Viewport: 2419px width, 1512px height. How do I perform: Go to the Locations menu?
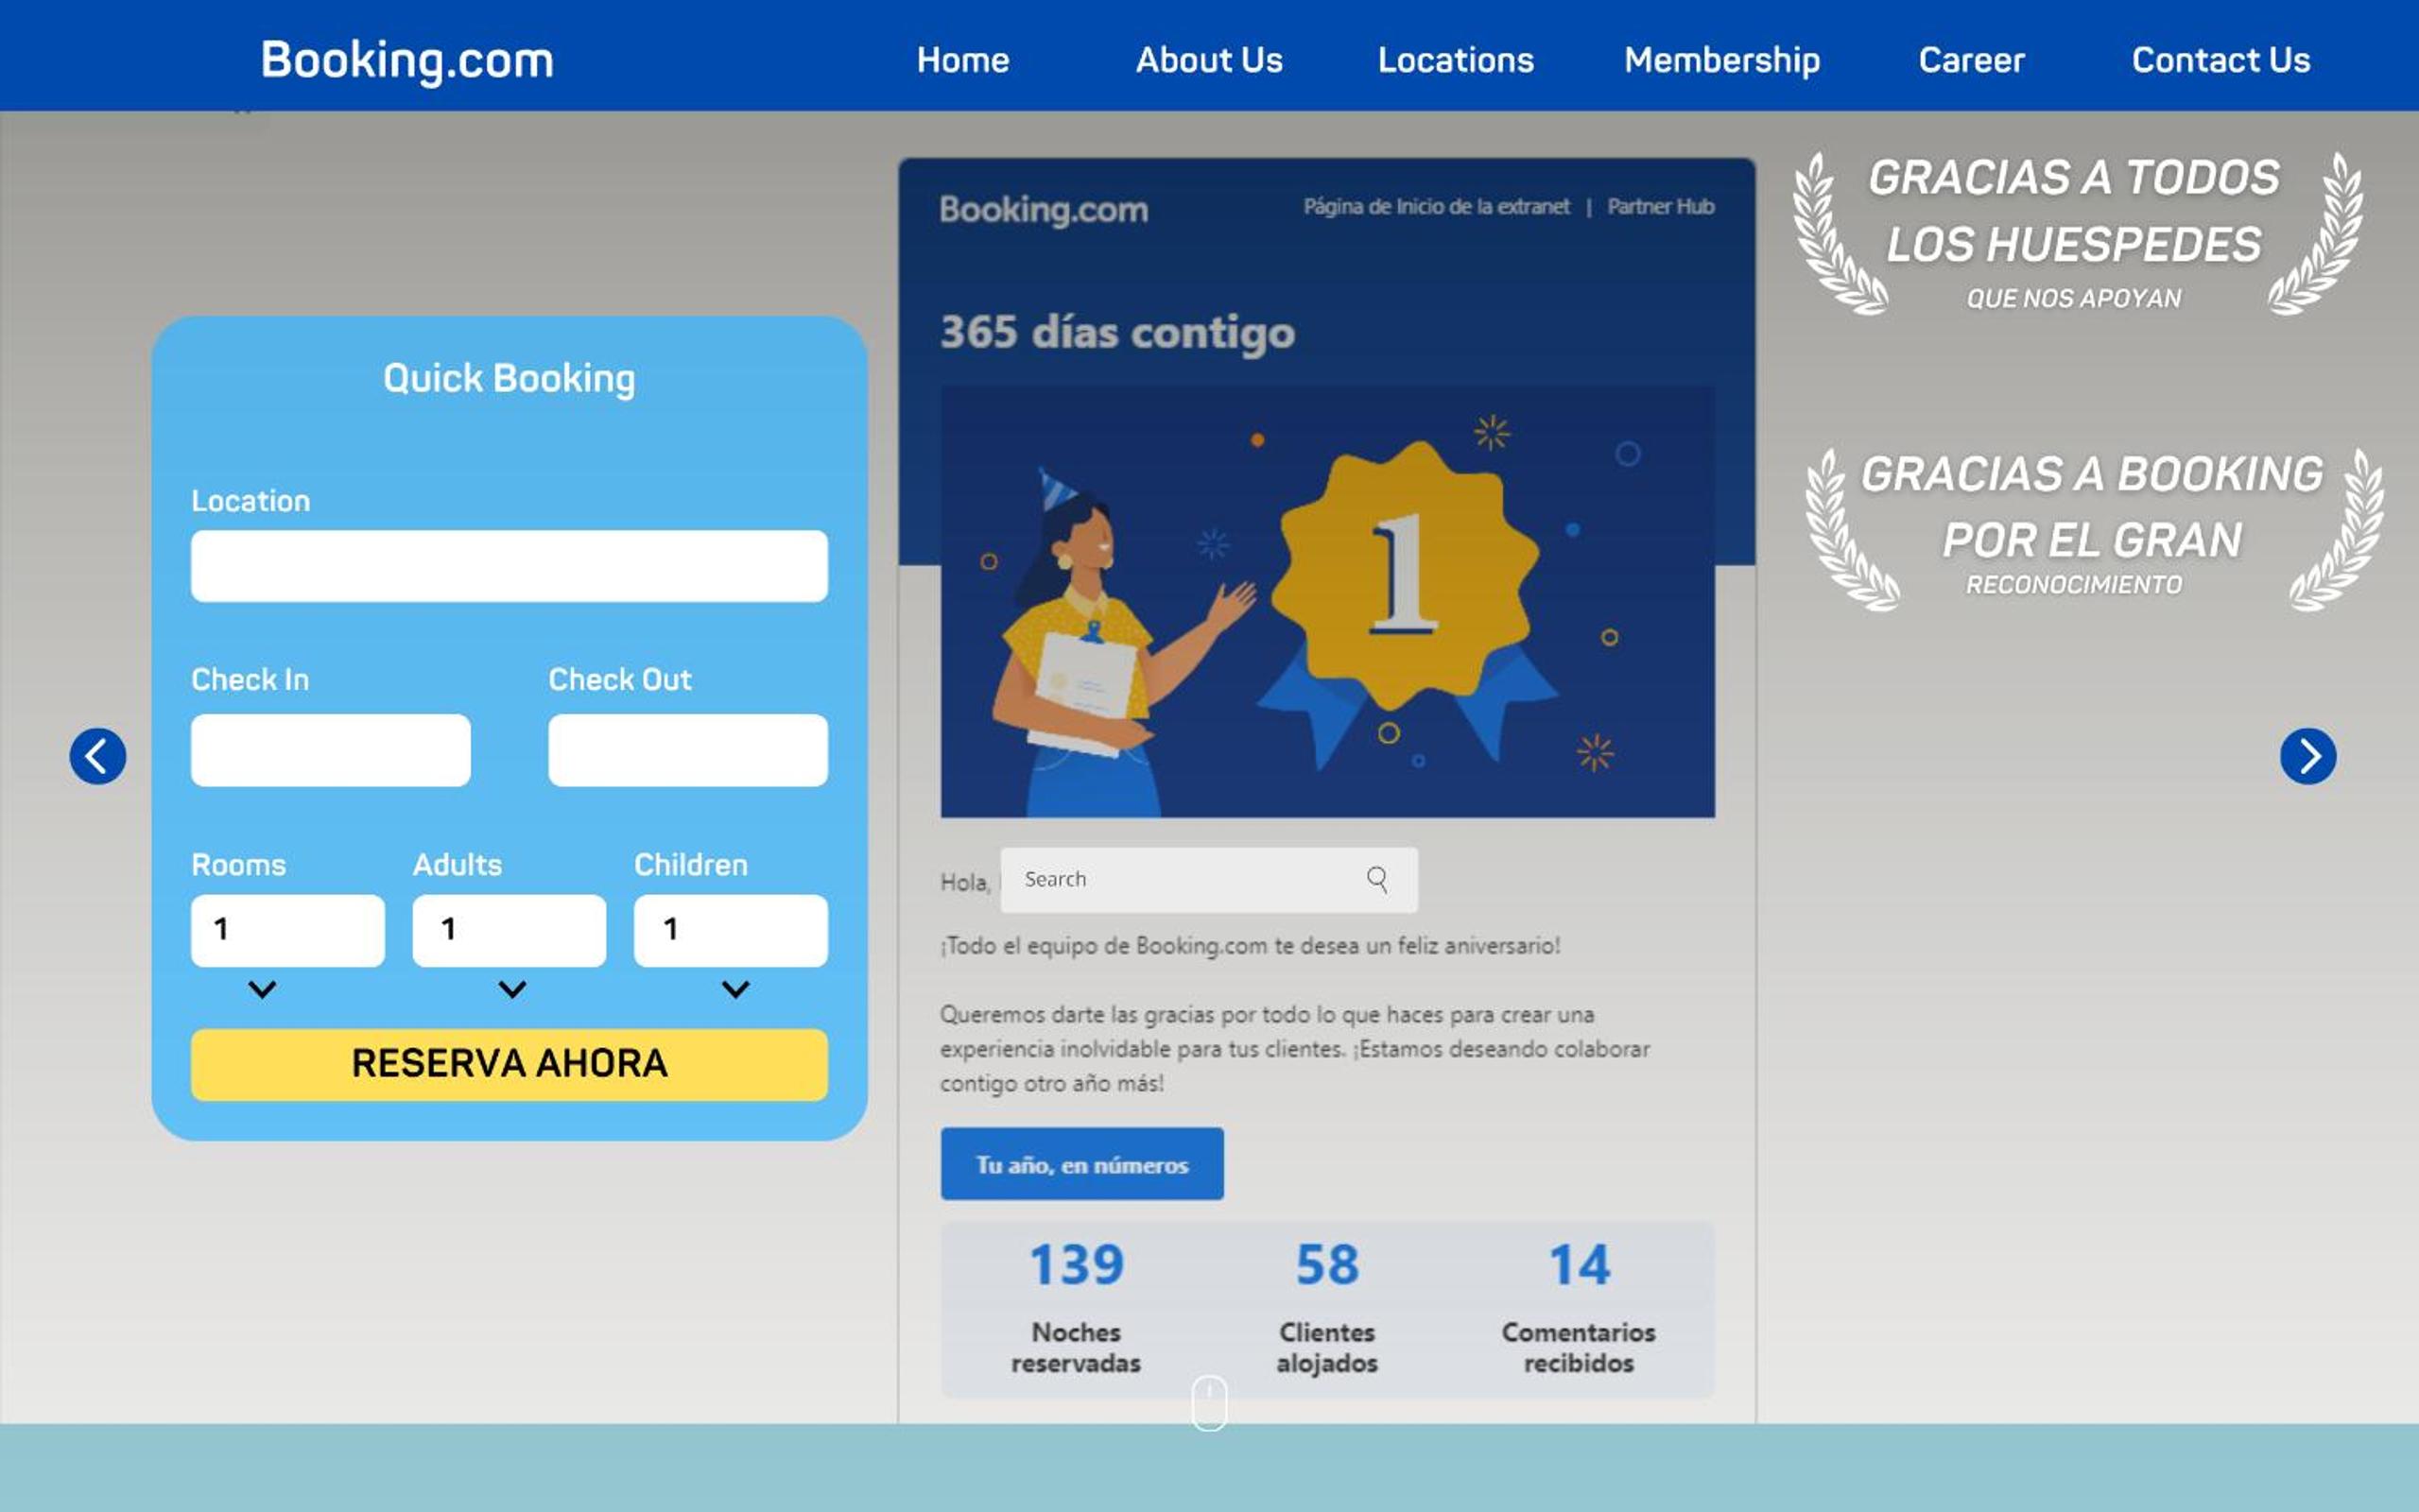pos(1455,60)
